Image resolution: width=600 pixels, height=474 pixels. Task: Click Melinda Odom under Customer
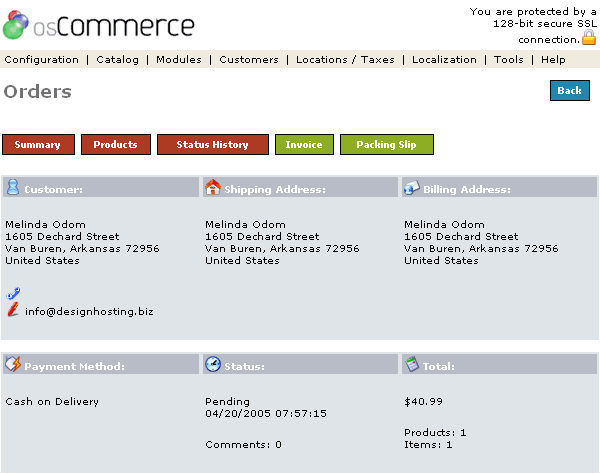(46, 225)
